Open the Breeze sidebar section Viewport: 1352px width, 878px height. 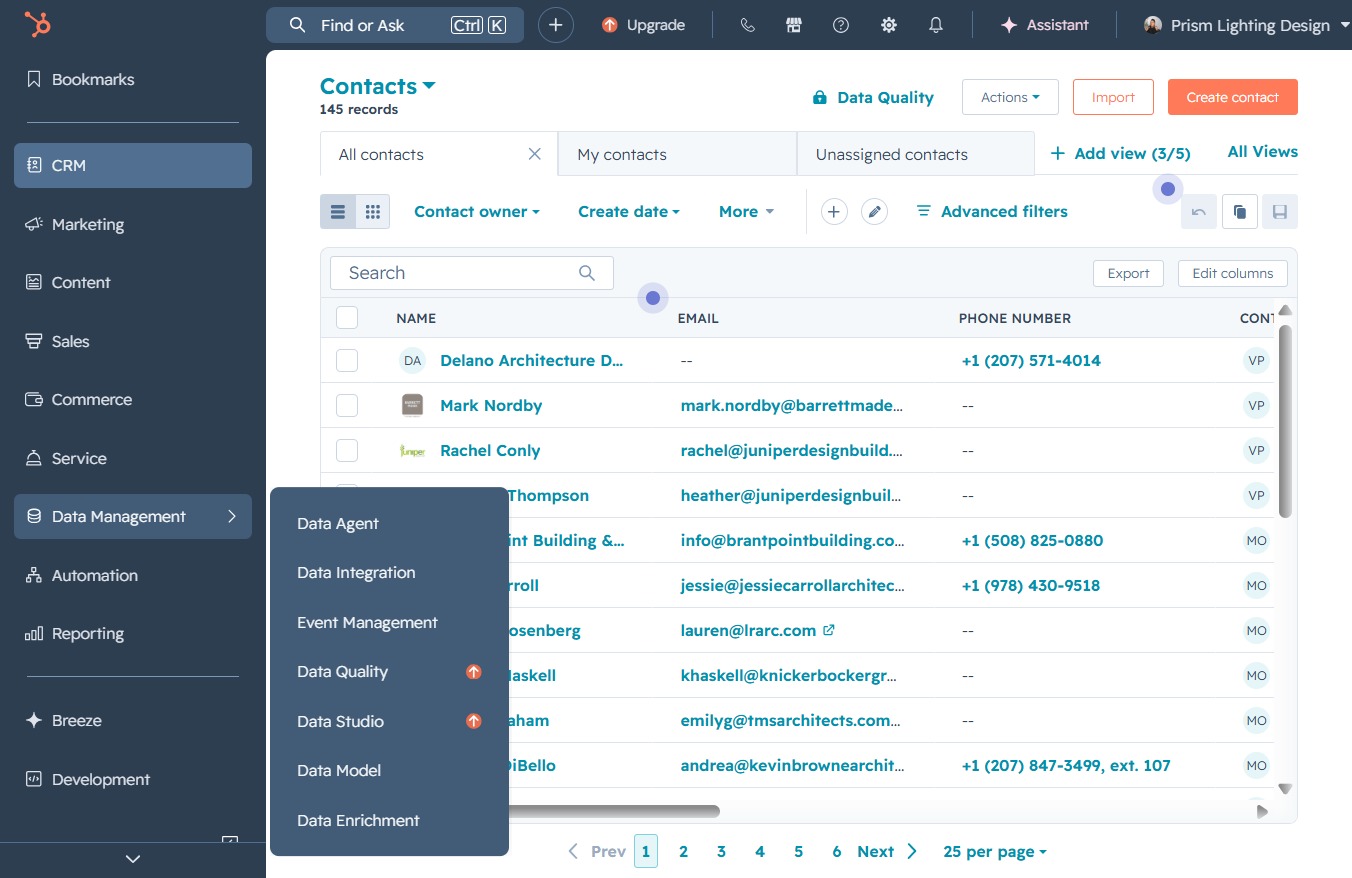pos(133,720)
